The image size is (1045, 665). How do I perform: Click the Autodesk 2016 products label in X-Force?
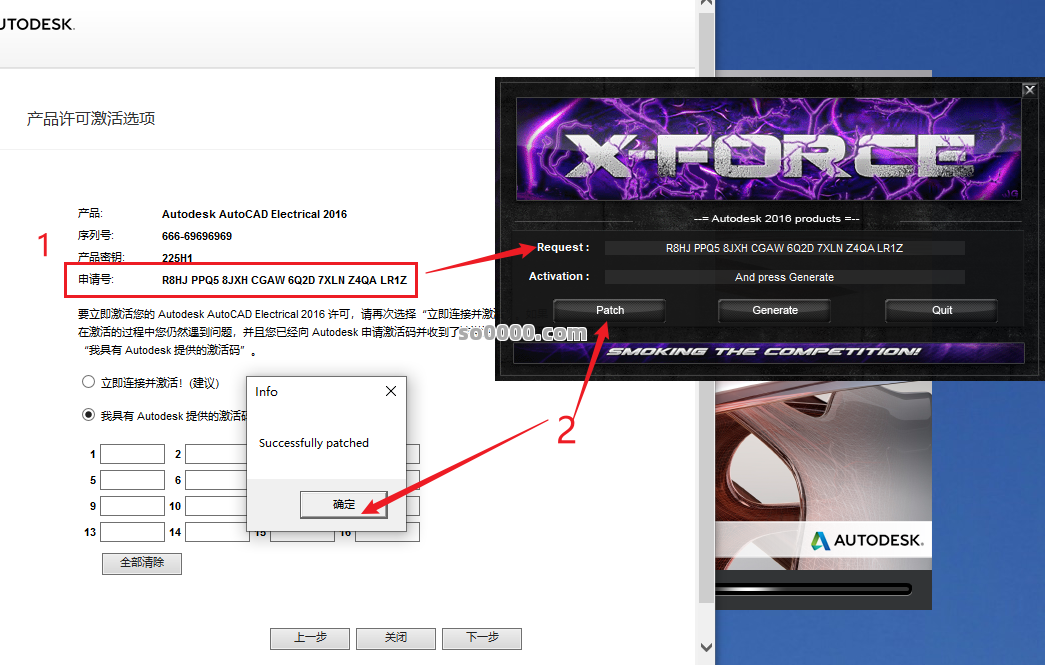776,219
